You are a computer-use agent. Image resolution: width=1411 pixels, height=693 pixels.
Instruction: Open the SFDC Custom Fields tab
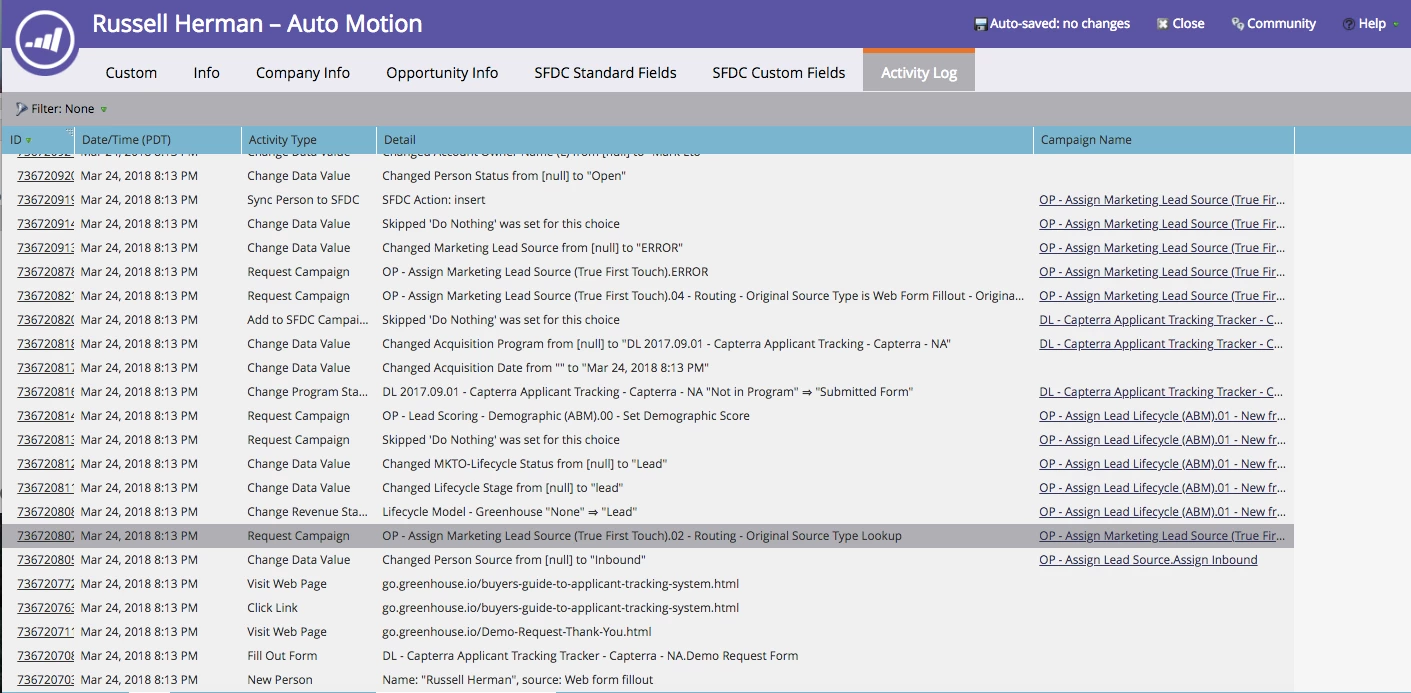pos(779,72)
